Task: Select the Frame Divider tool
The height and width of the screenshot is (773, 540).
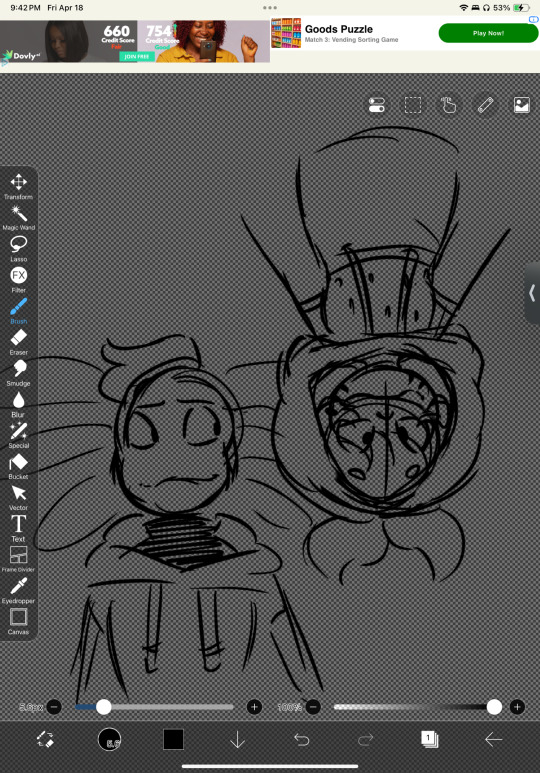Action: tap(18, 559)
